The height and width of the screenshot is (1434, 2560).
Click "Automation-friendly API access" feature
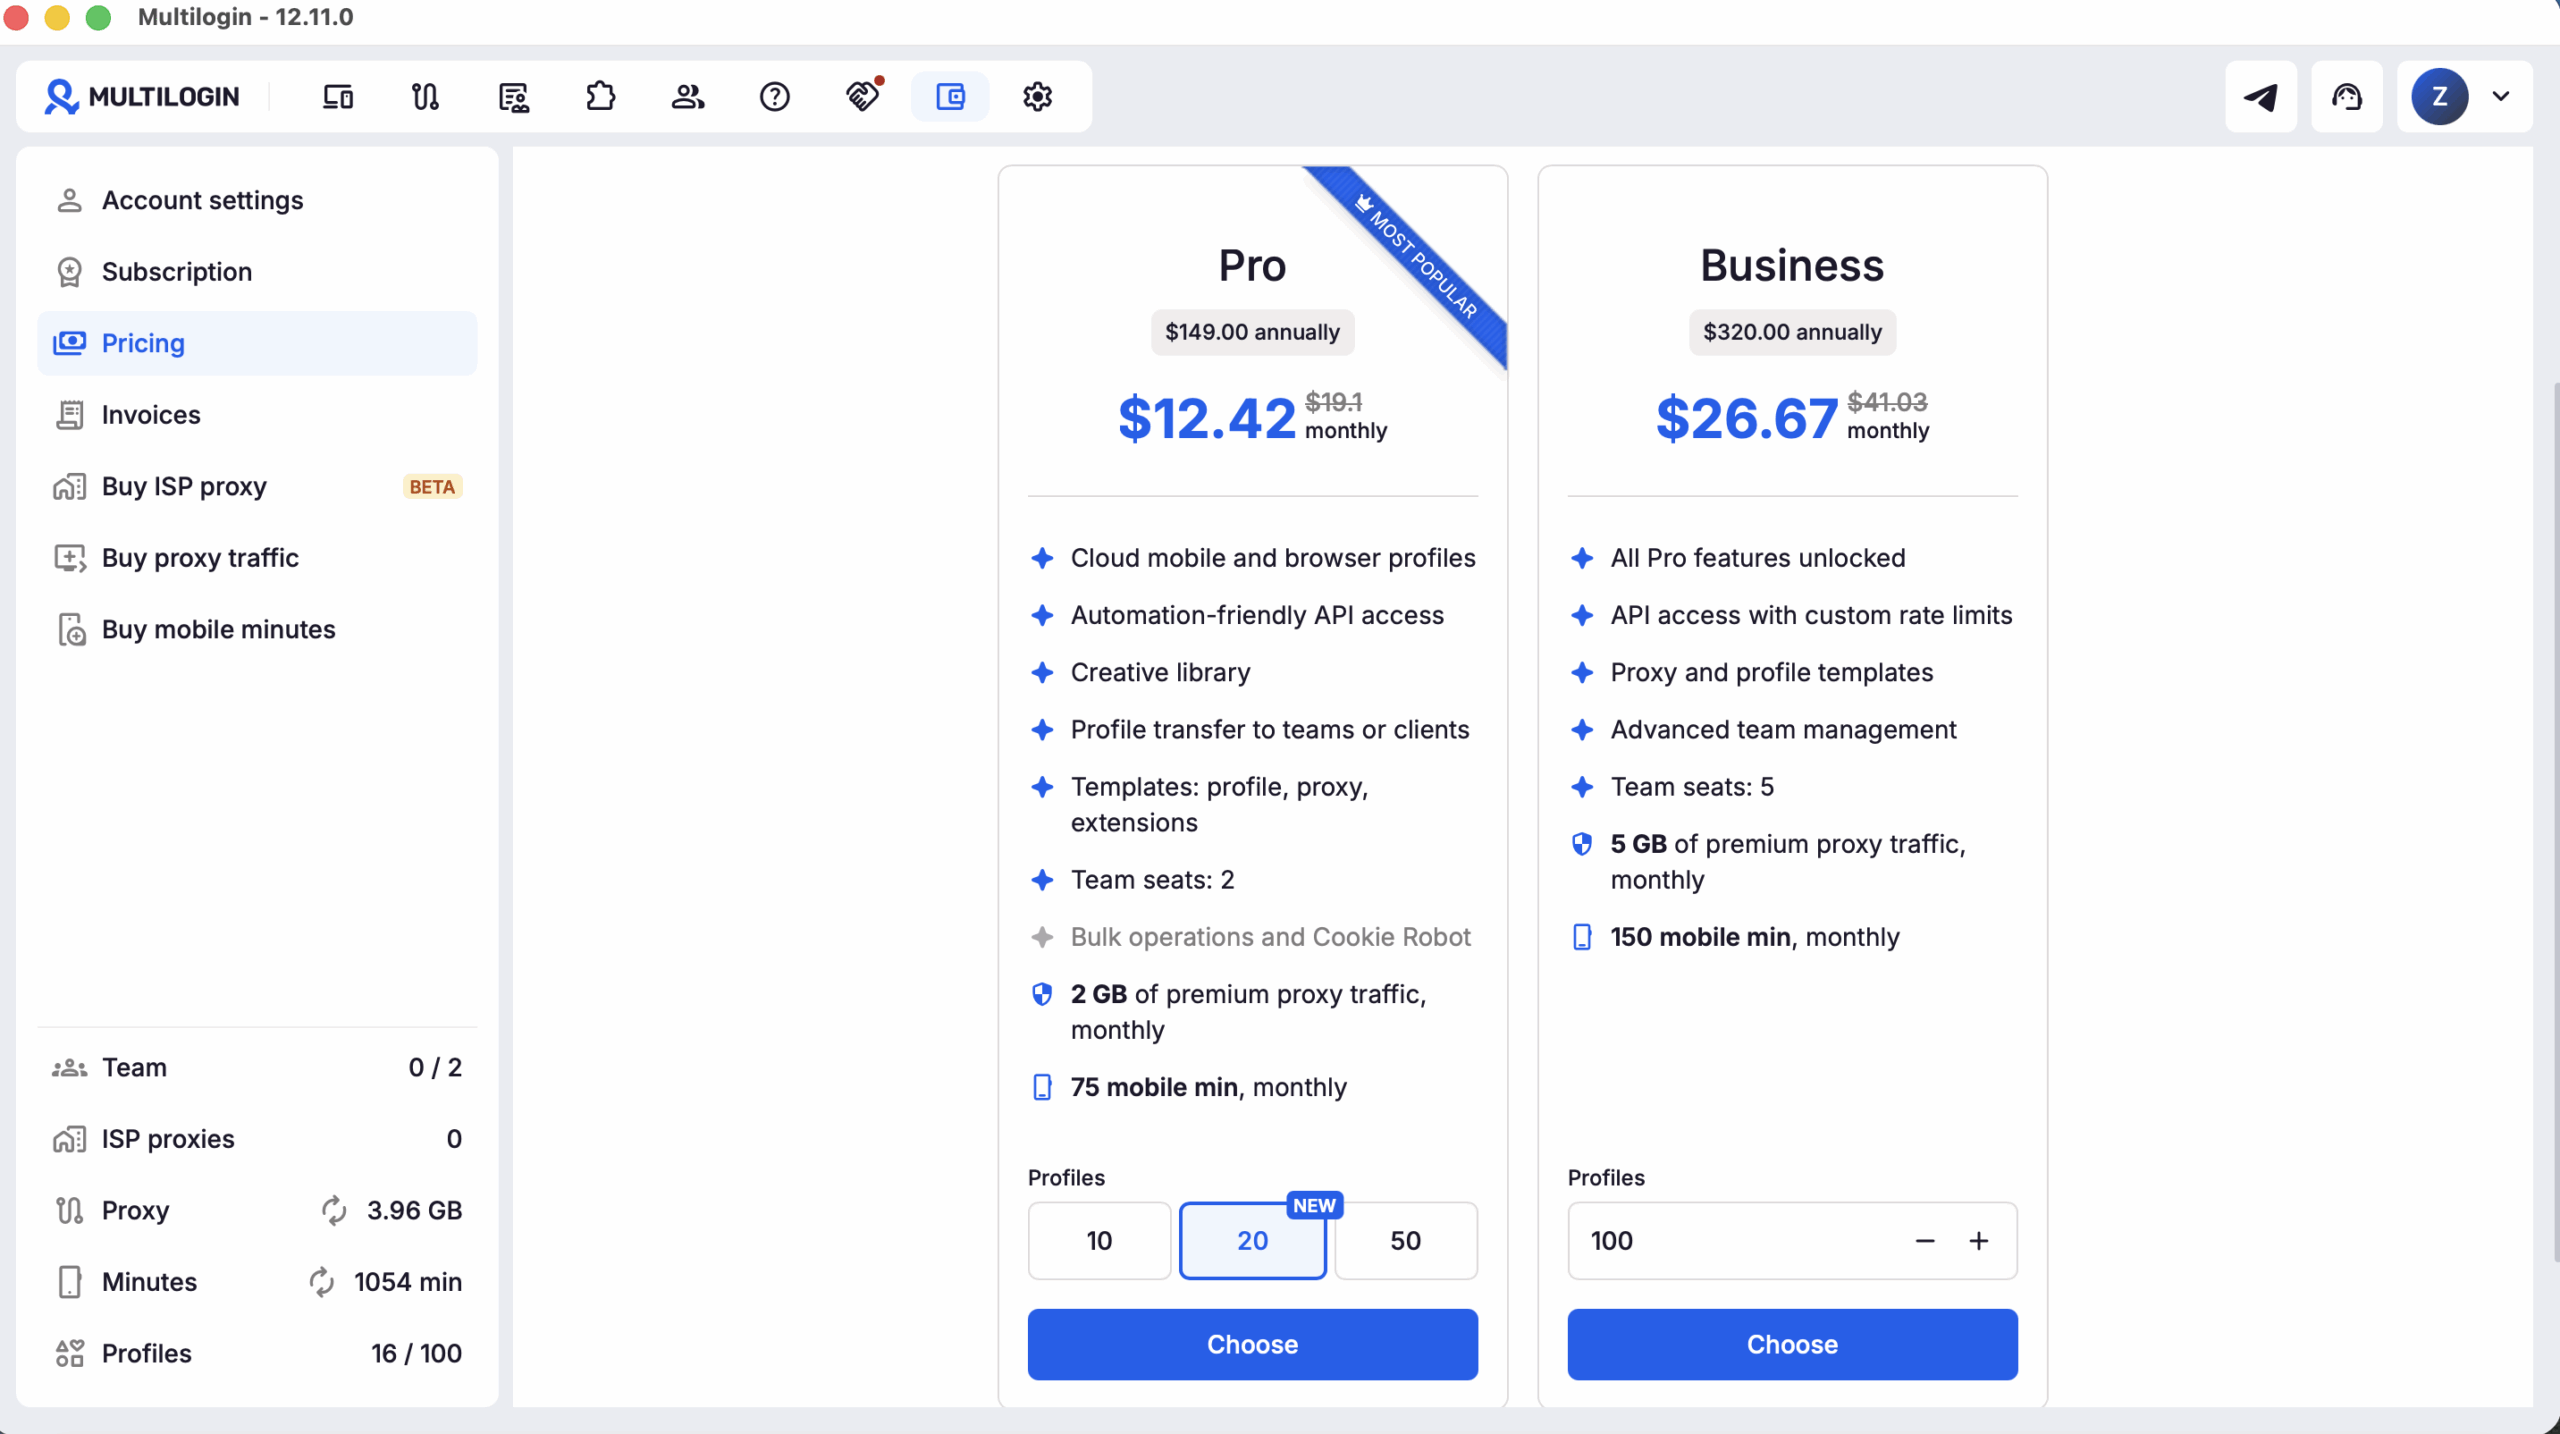[x=1258, y=615]
